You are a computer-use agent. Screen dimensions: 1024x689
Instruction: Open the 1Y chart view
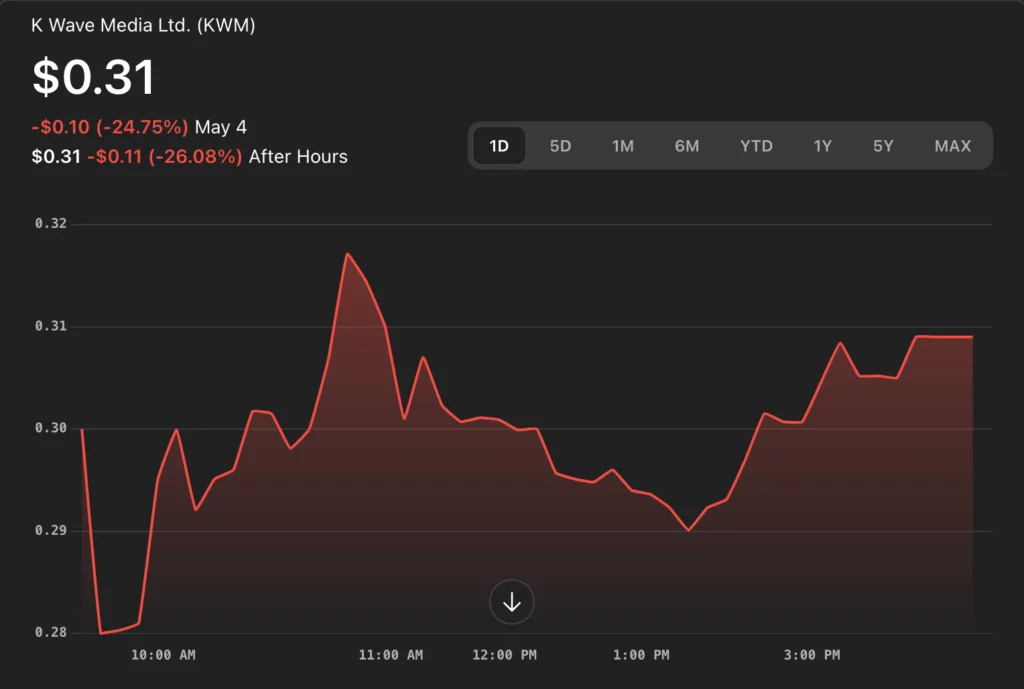pyautogui.click(x=822, y=146)
